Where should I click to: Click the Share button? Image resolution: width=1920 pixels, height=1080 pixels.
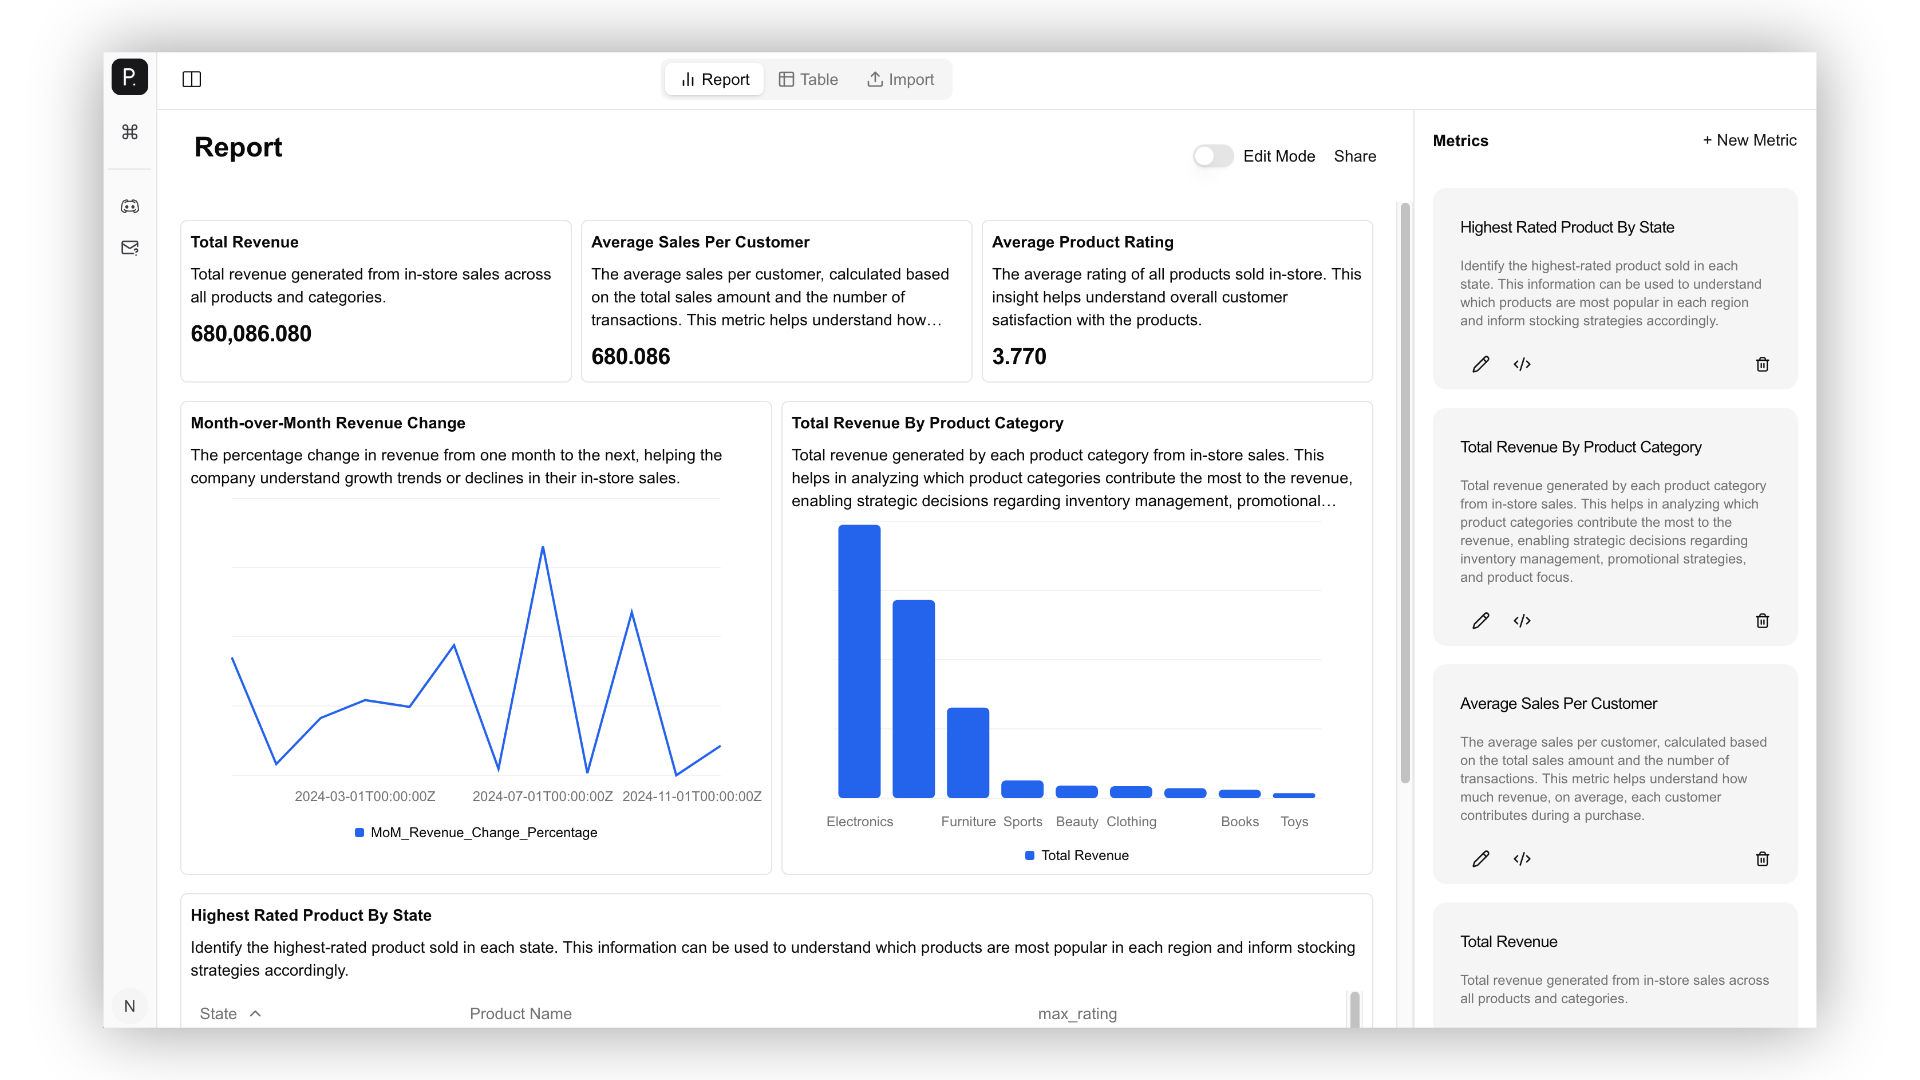[x=1354, y=156]
